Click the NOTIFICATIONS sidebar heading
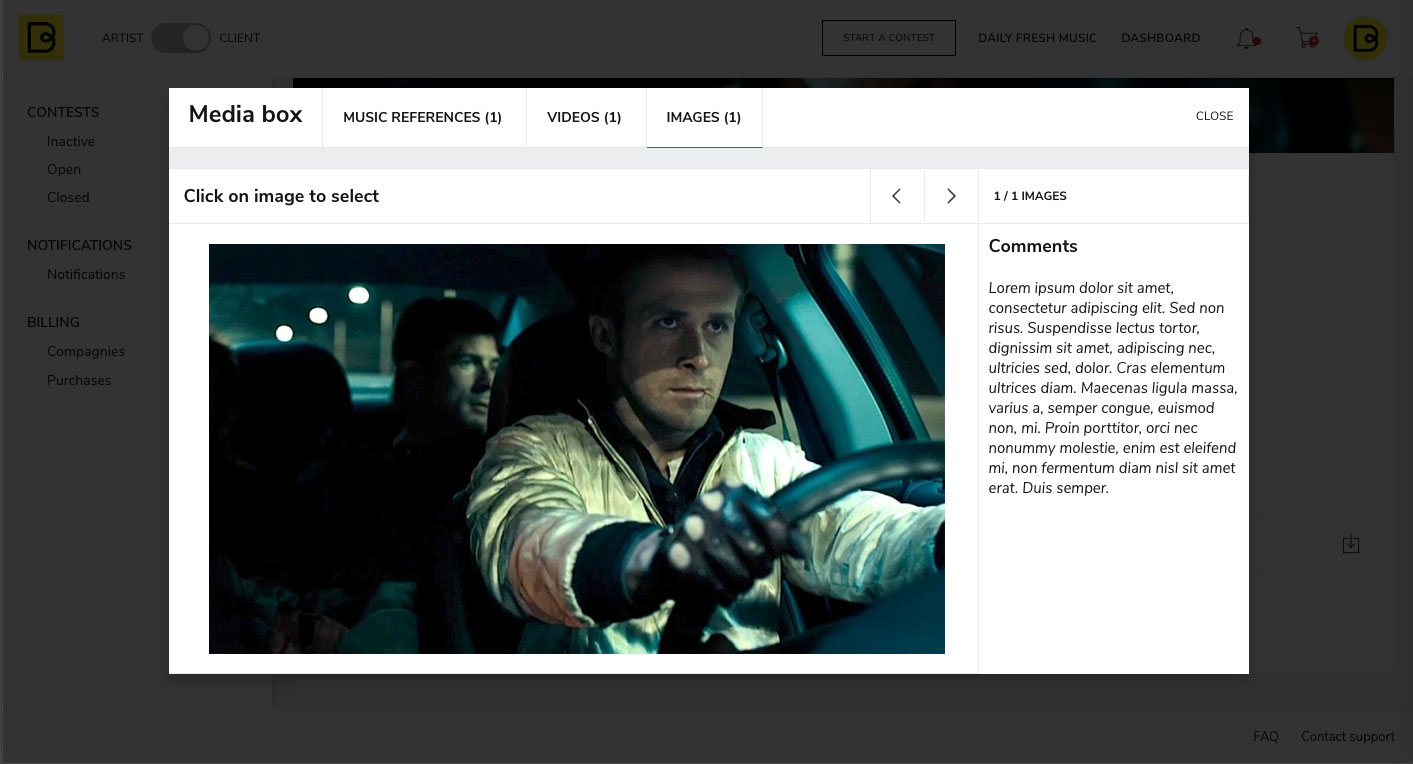The image size is (1413, 764). coord(79,245)
